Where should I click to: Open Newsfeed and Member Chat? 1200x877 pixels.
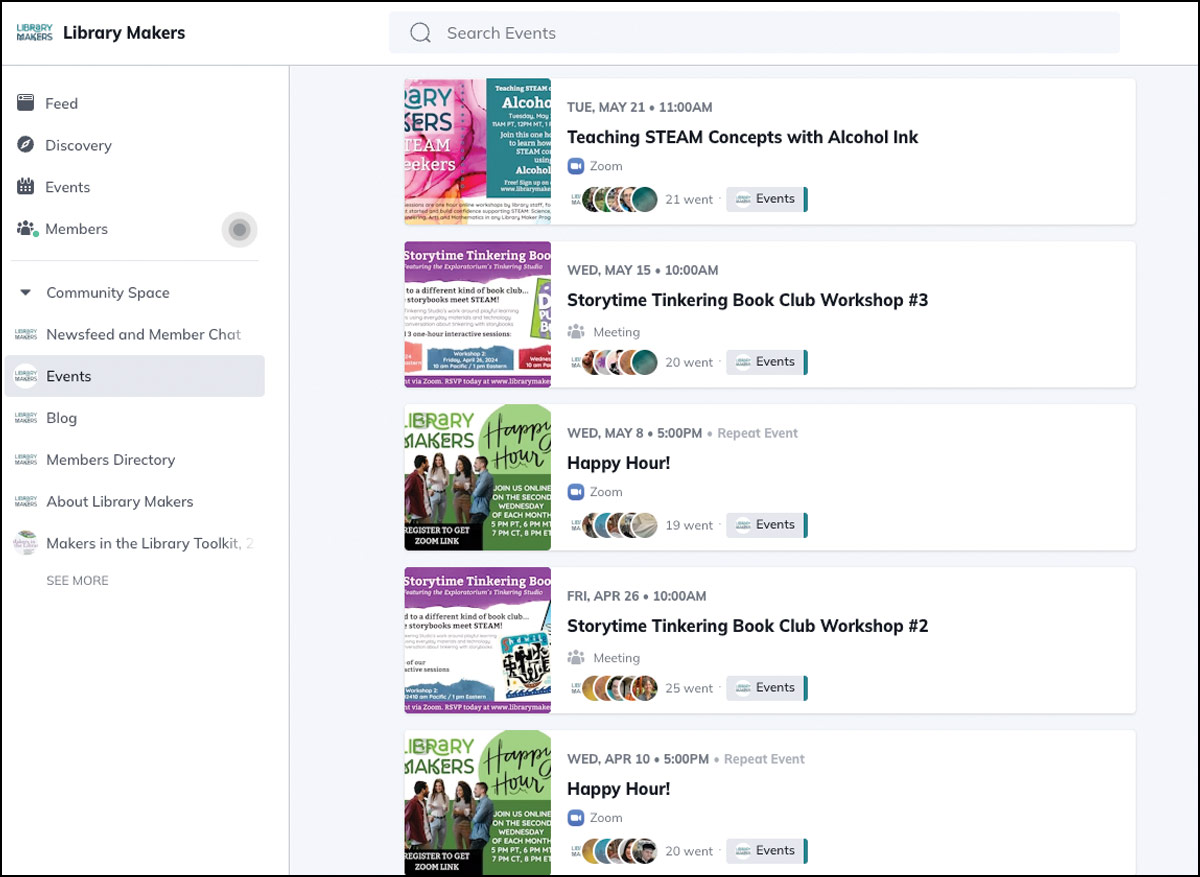(x=143, y=334)
